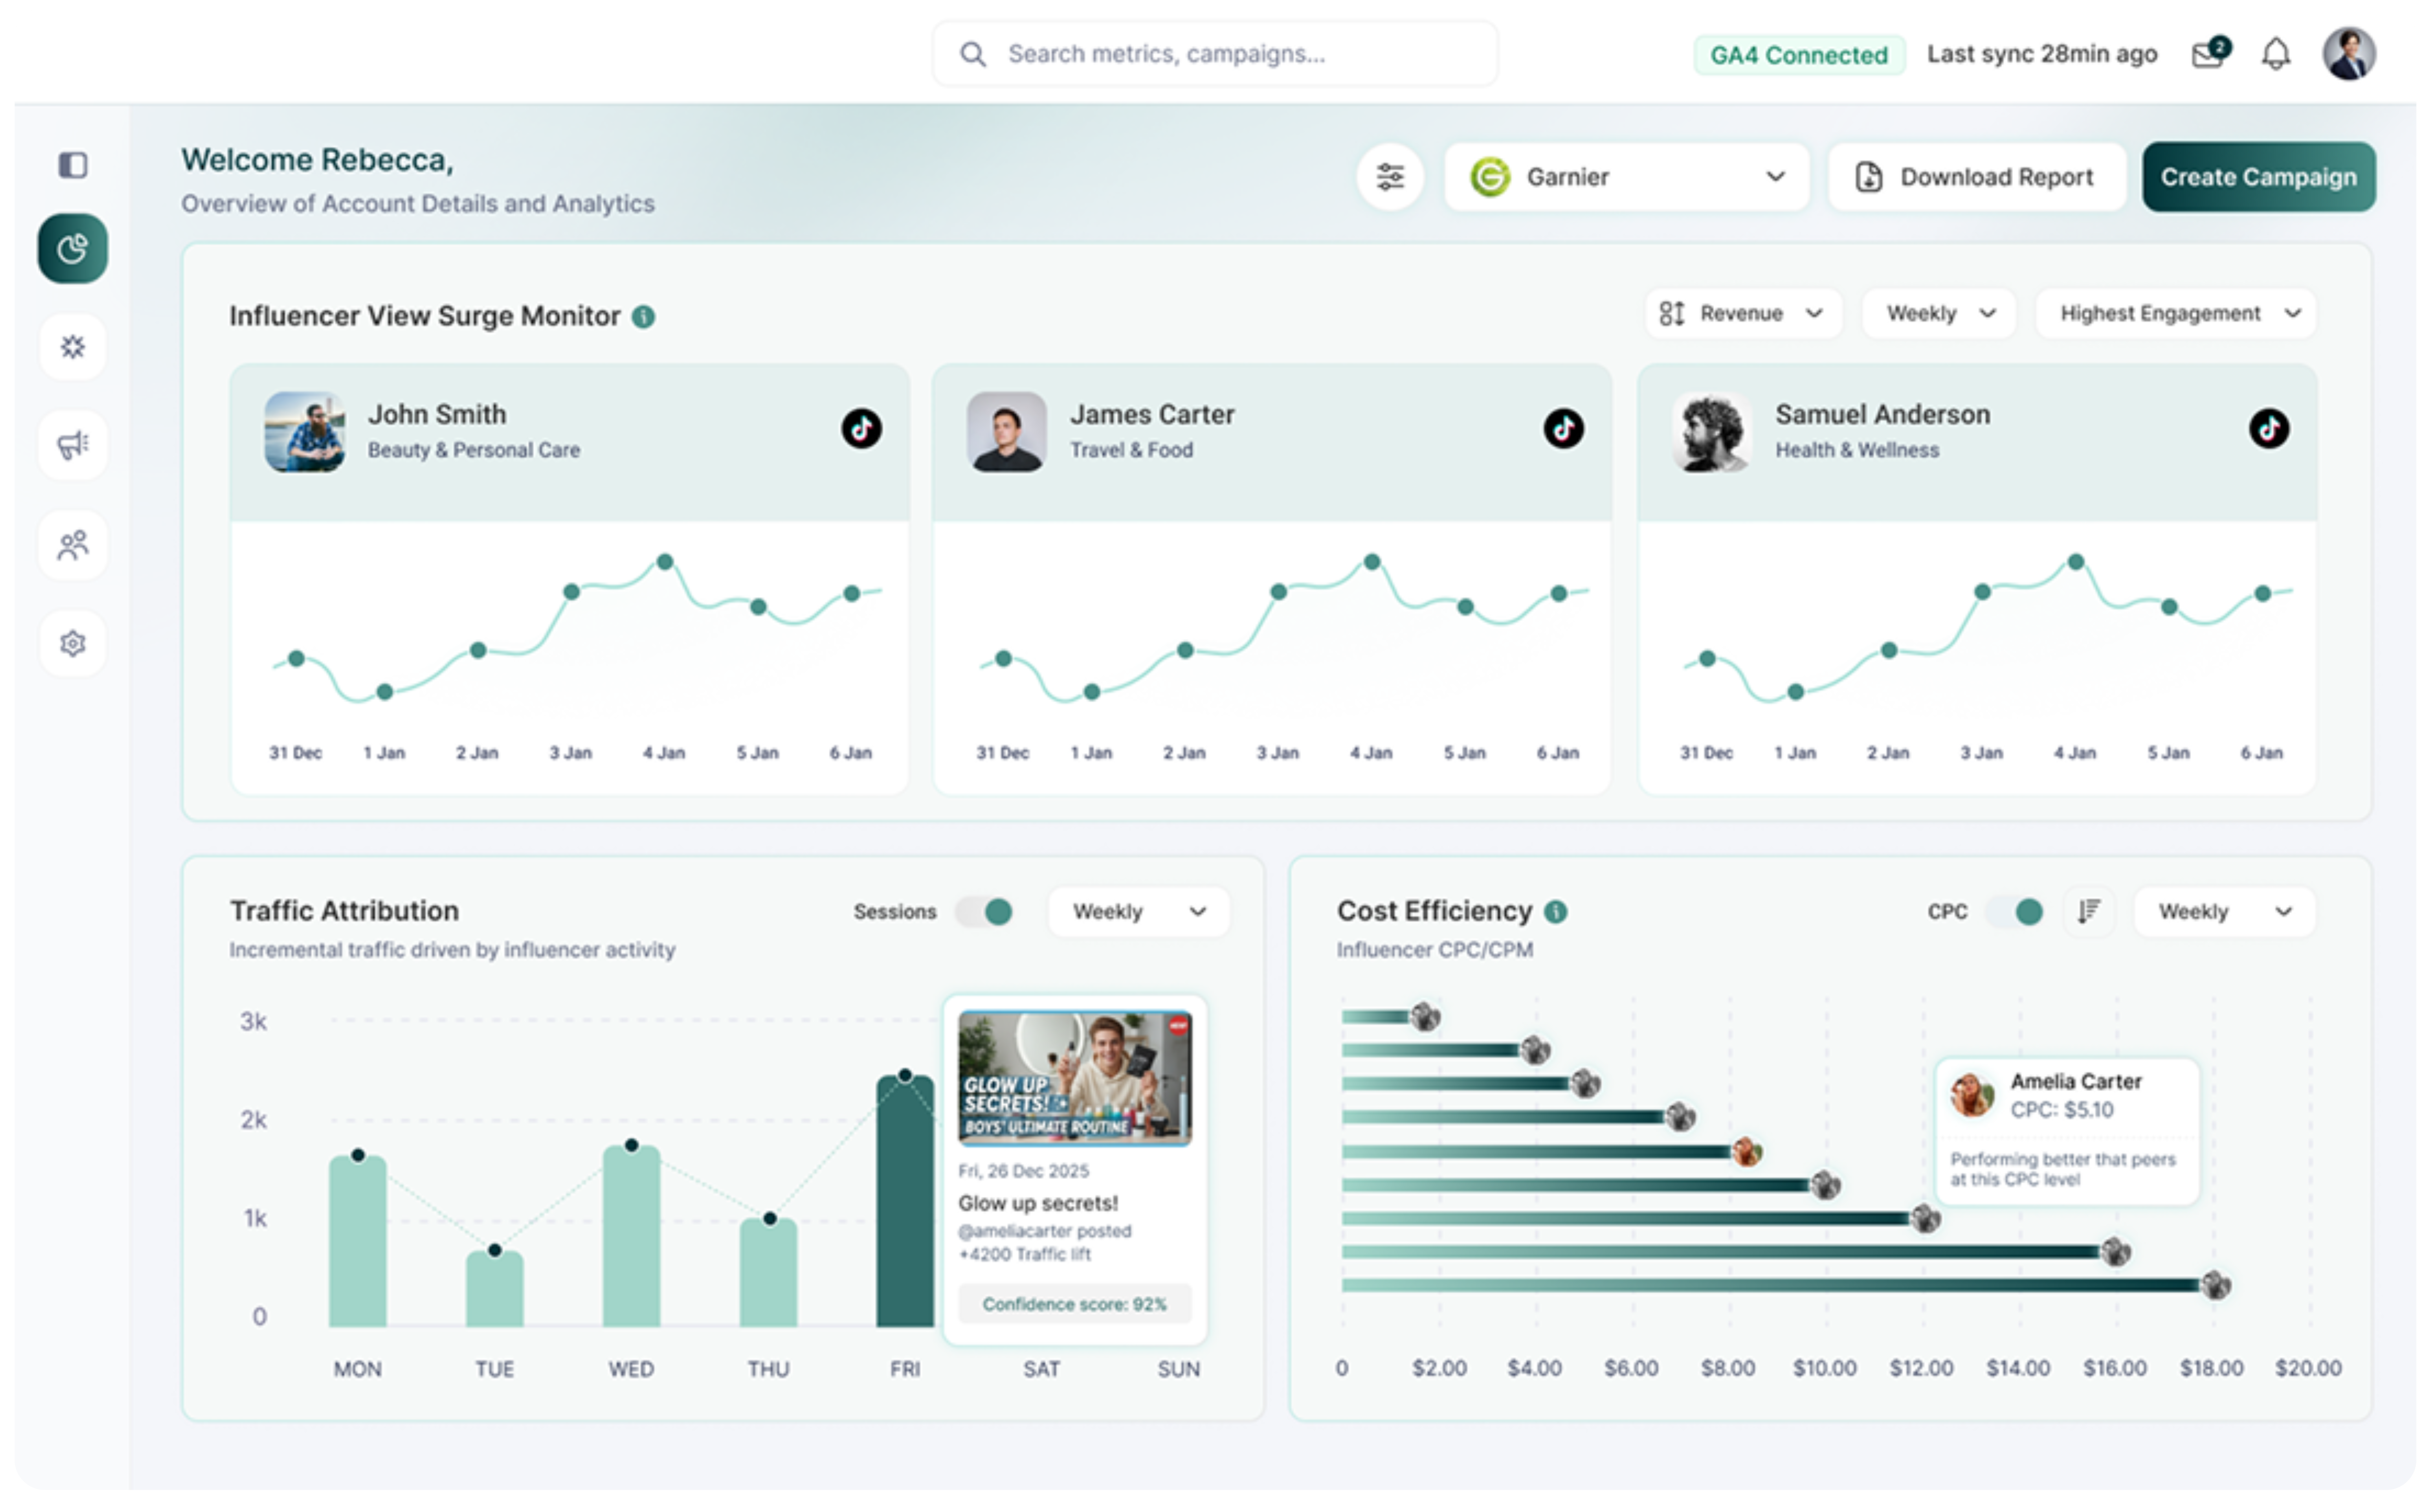
Task: Click John Smith's TikTok icon
Action: (x=861, y=429)
